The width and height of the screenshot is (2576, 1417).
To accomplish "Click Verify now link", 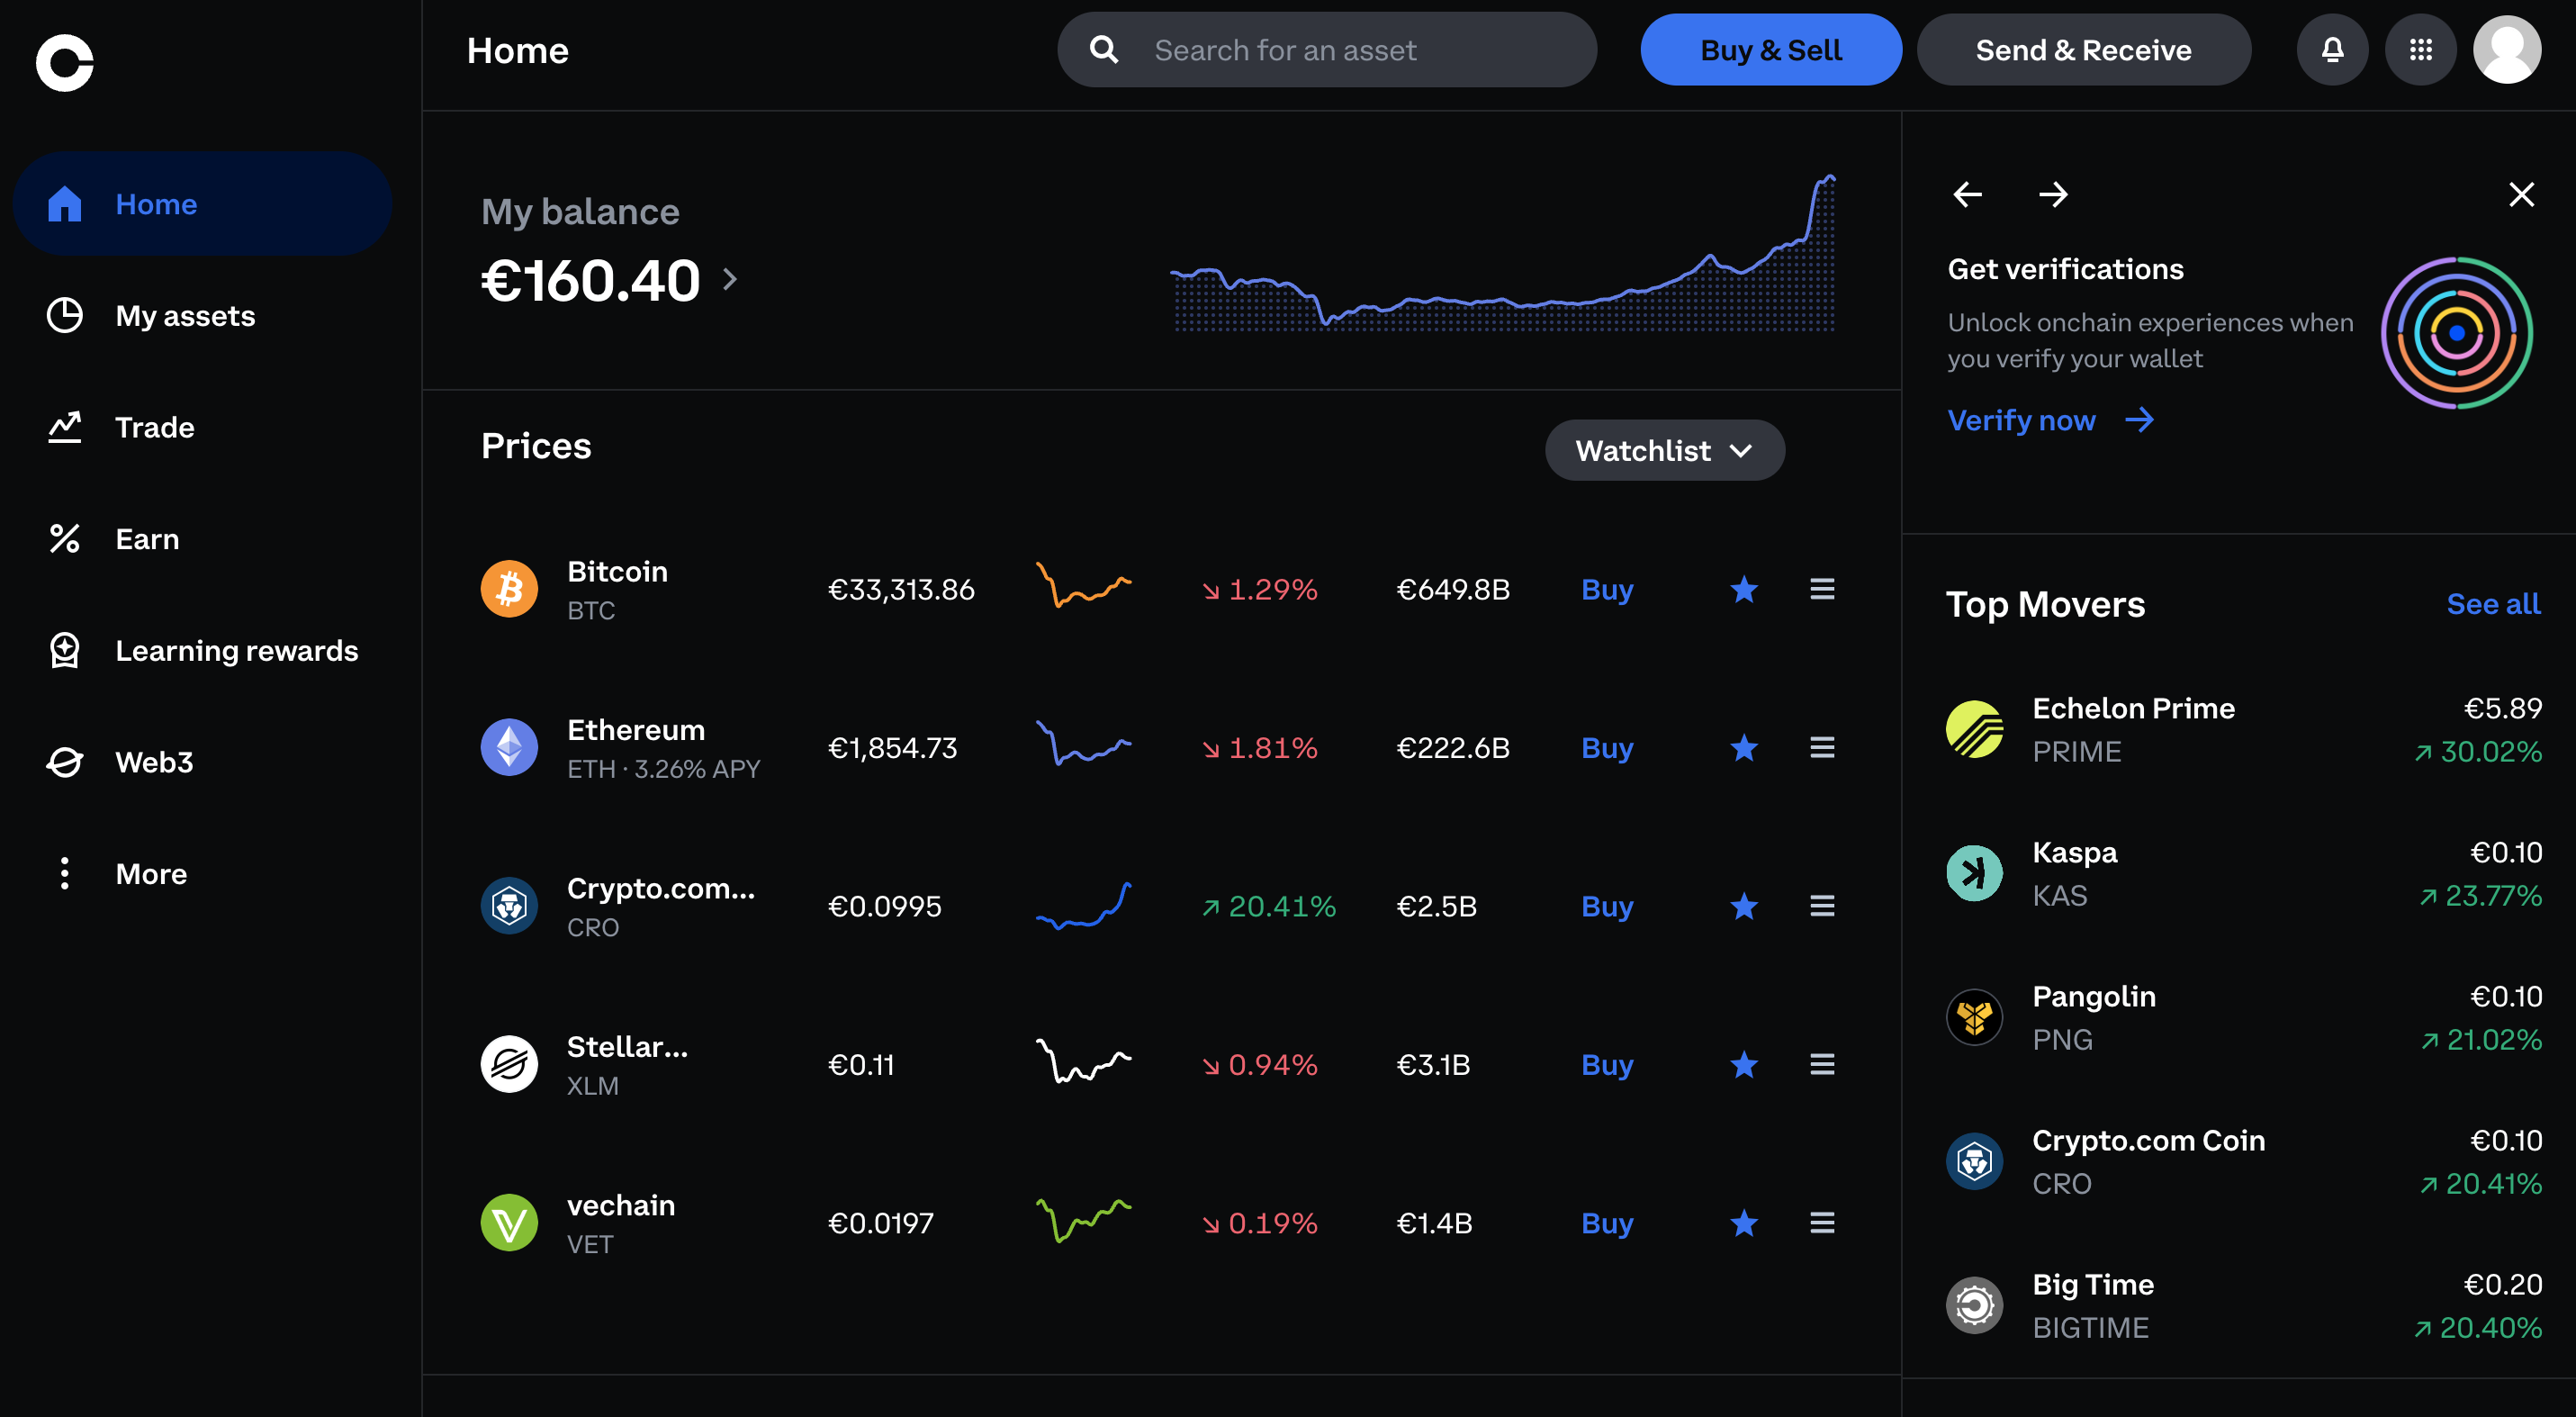I will [2050, 420].
